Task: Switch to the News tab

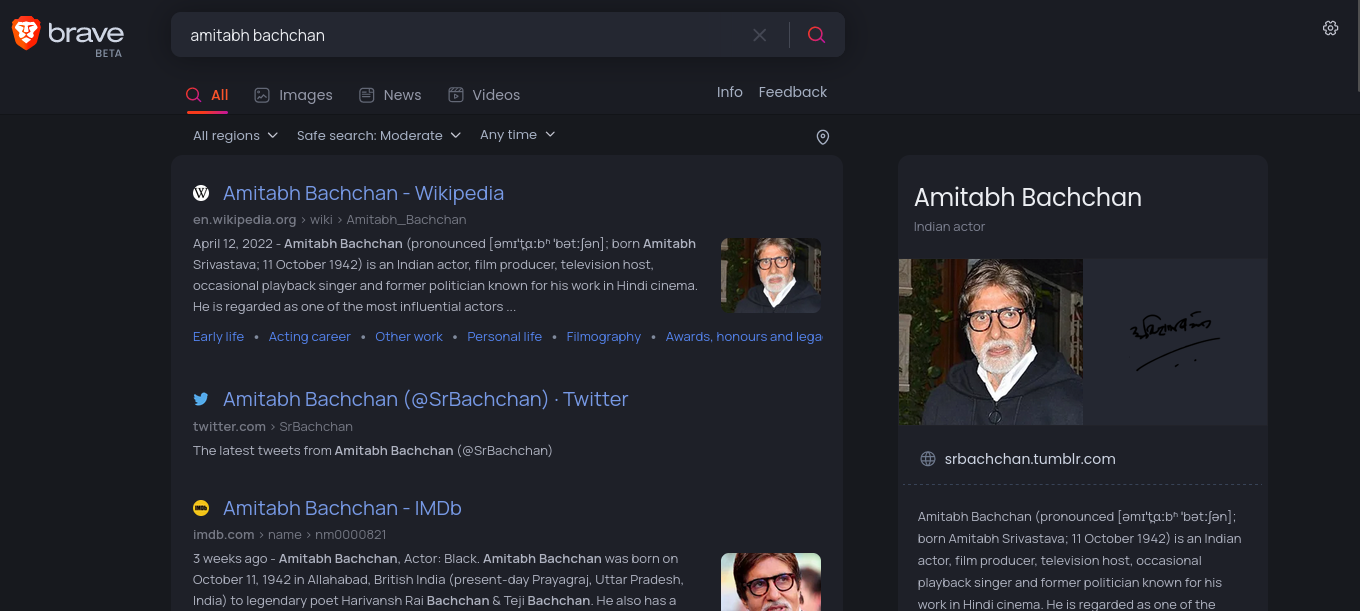Action: click(390, 95)
